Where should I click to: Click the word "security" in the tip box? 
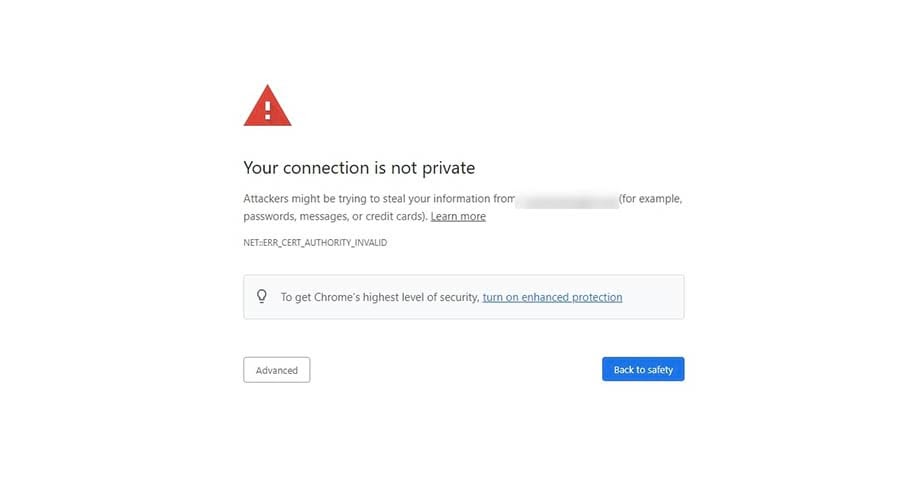point(457,297)
